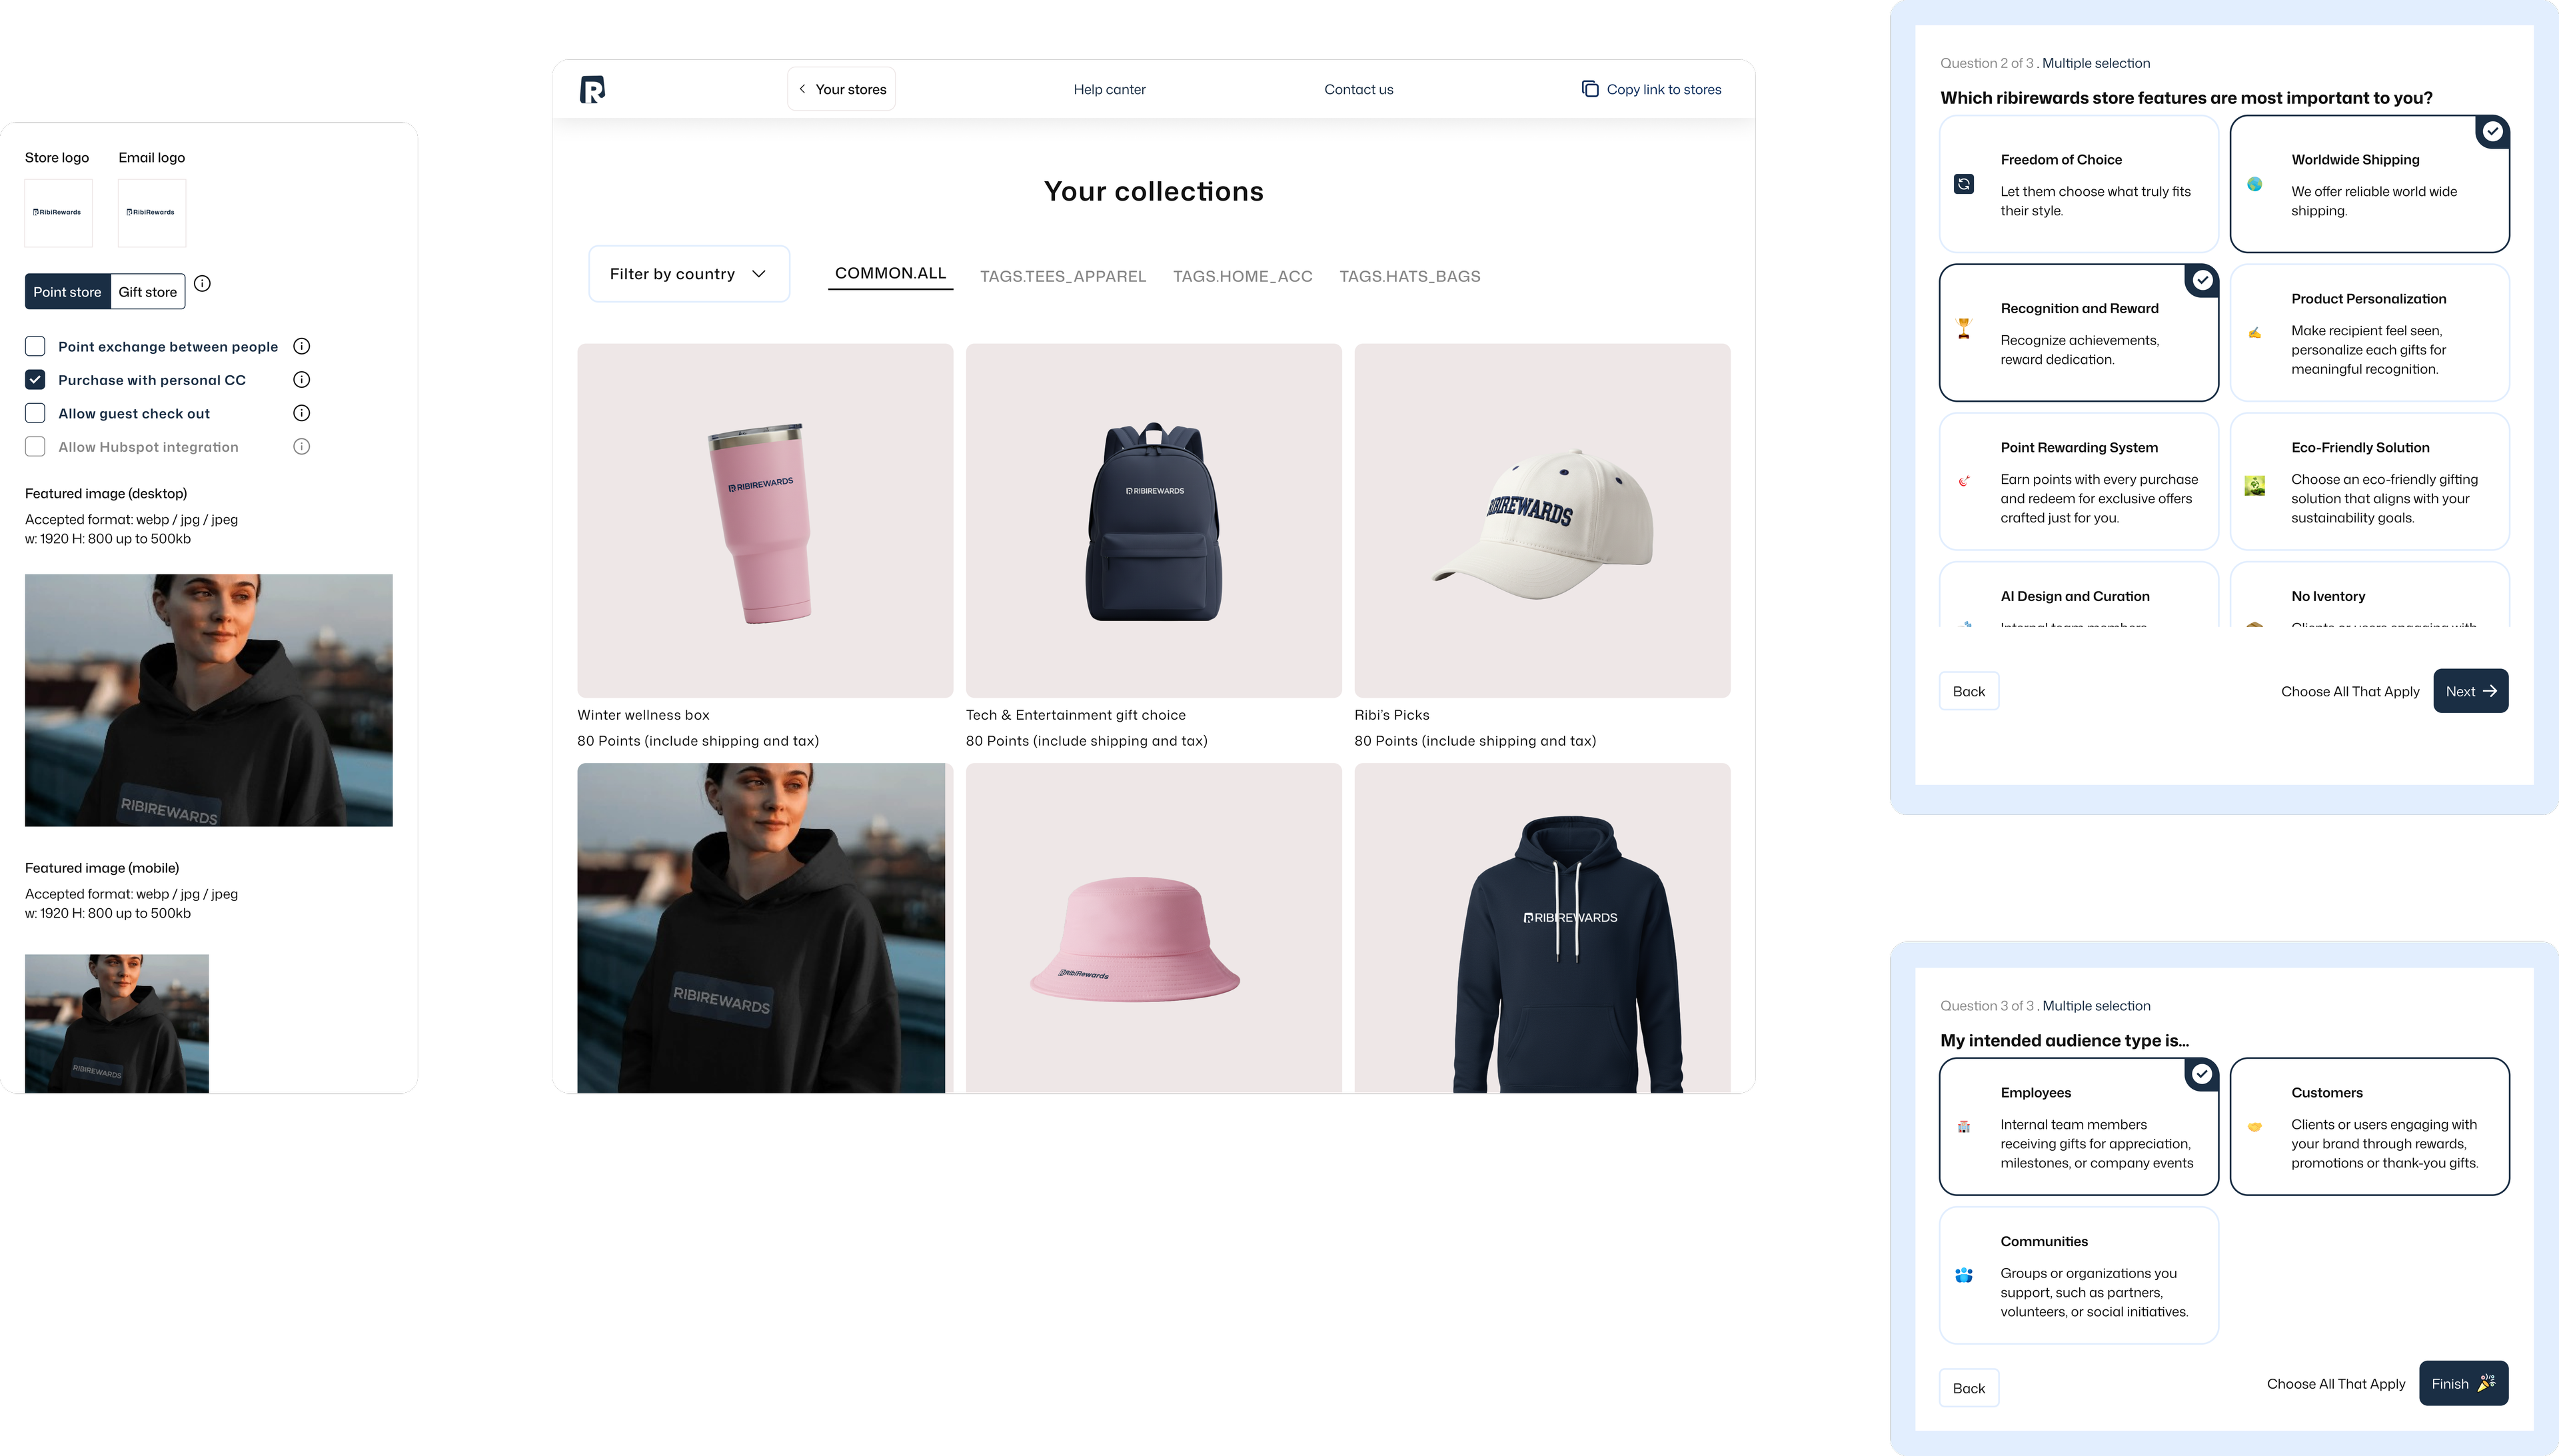Viewport: 2559px width, 1456px height.
Task: Enable Allow guest check out
Action: (35, 412)
